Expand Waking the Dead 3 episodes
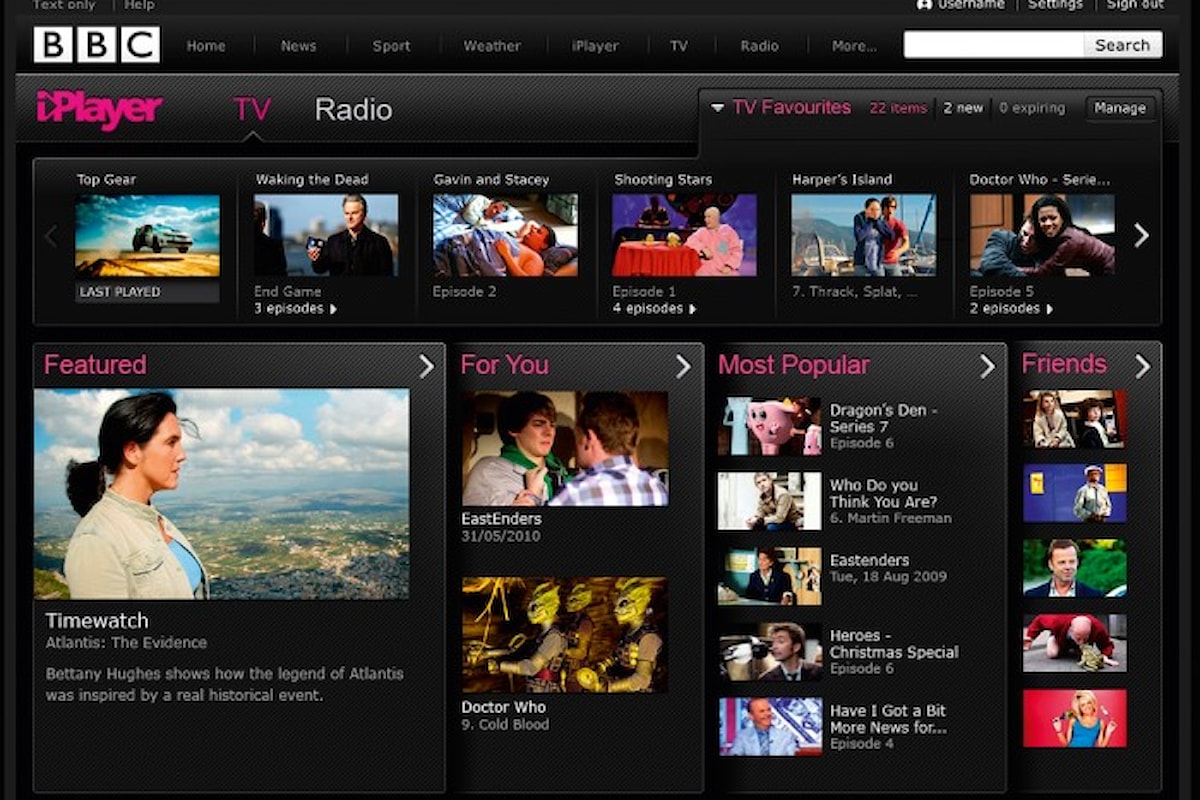Image resolution: width=1200 pixels, height=800 pixels. [295, 309]
